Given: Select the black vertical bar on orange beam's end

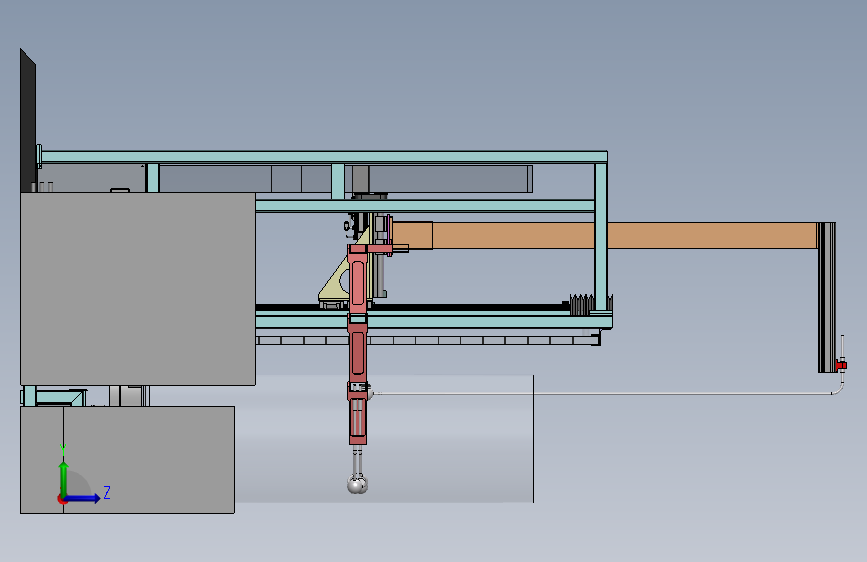Looking at the screenshot, I should [x=827, y=297].
